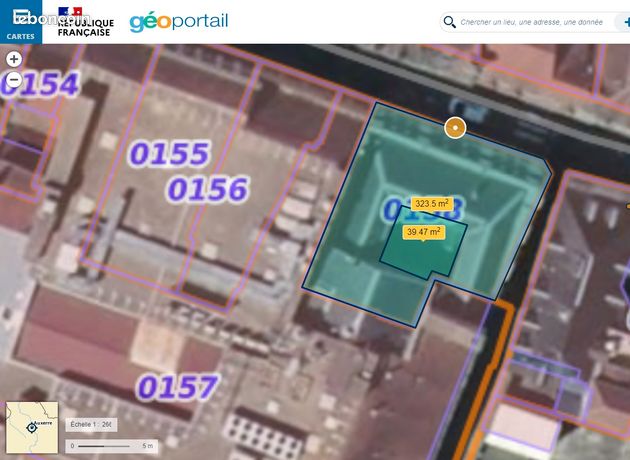
Task: Click the géoportail logo
Action: point(178,22)
